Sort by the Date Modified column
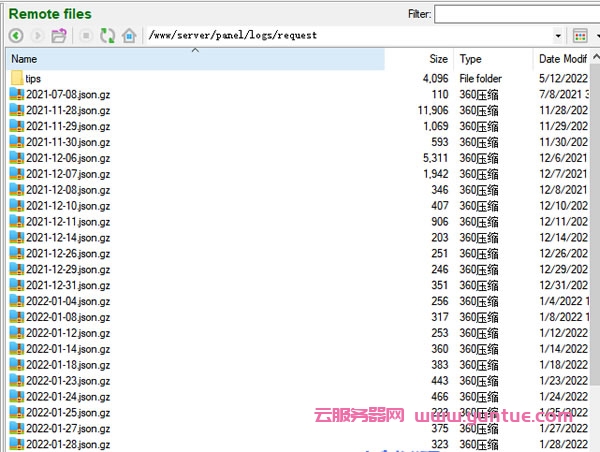 click(565, 59)
